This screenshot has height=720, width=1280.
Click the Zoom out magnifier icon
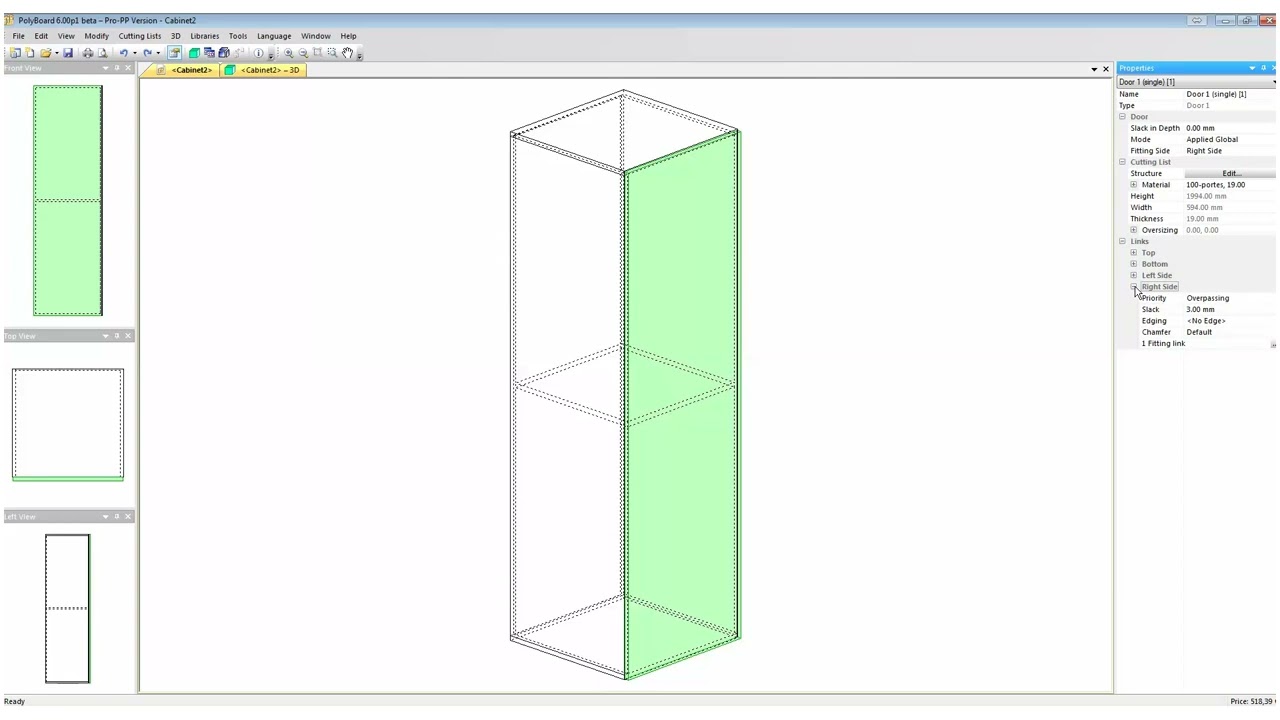click(x=303, y=53)
